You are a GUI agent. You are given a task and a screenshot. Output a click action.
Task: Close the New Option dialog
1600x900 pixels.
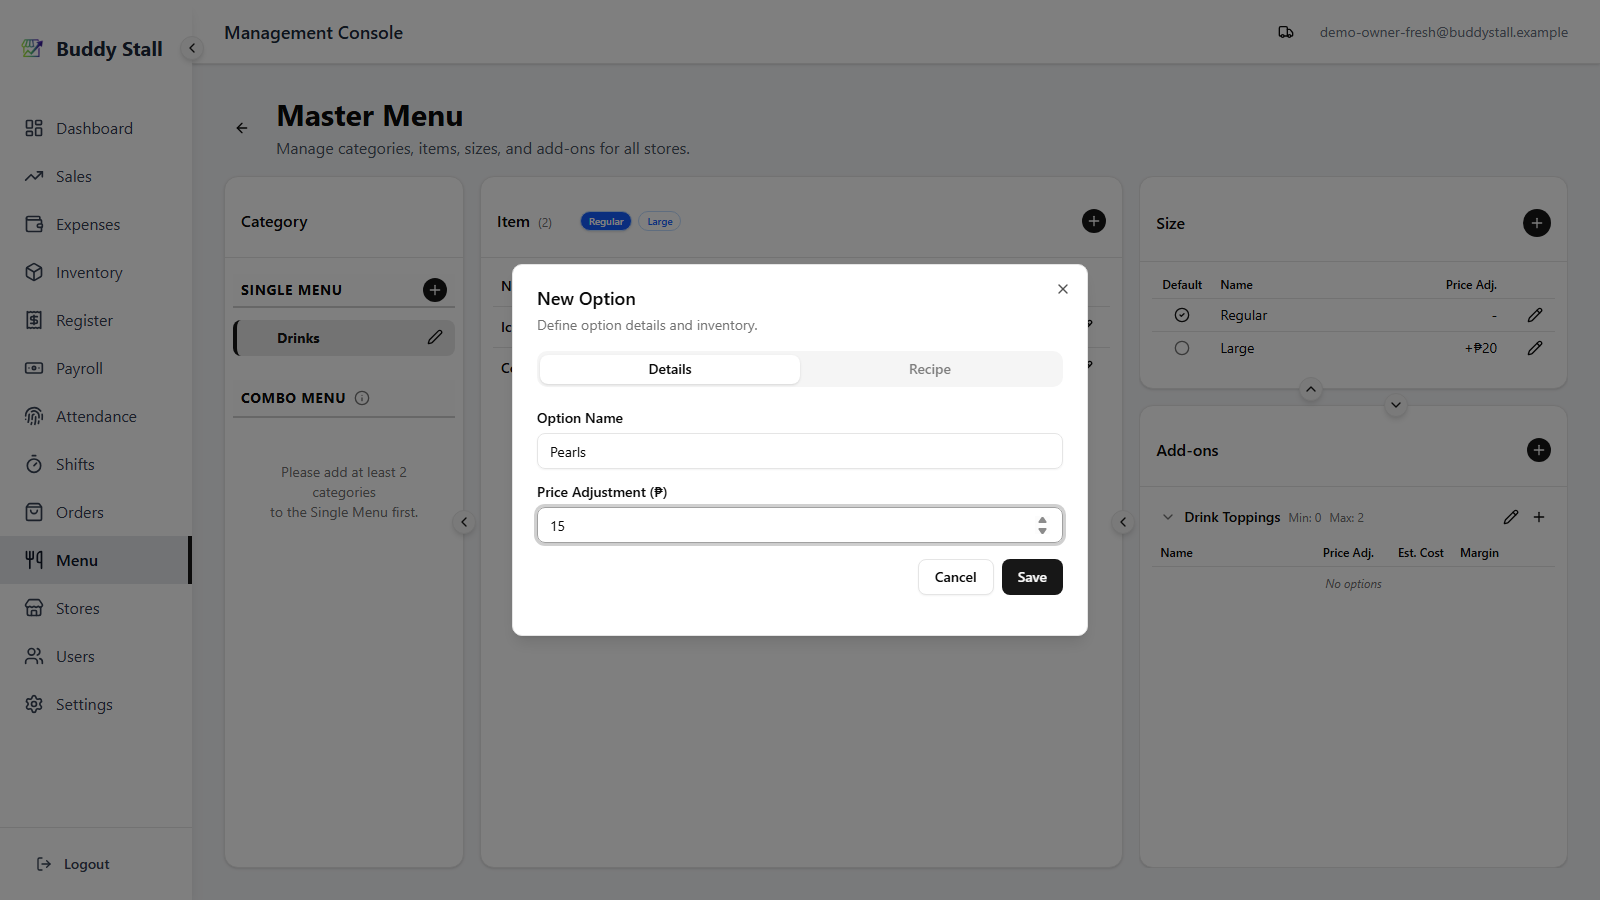point(1063,289)
